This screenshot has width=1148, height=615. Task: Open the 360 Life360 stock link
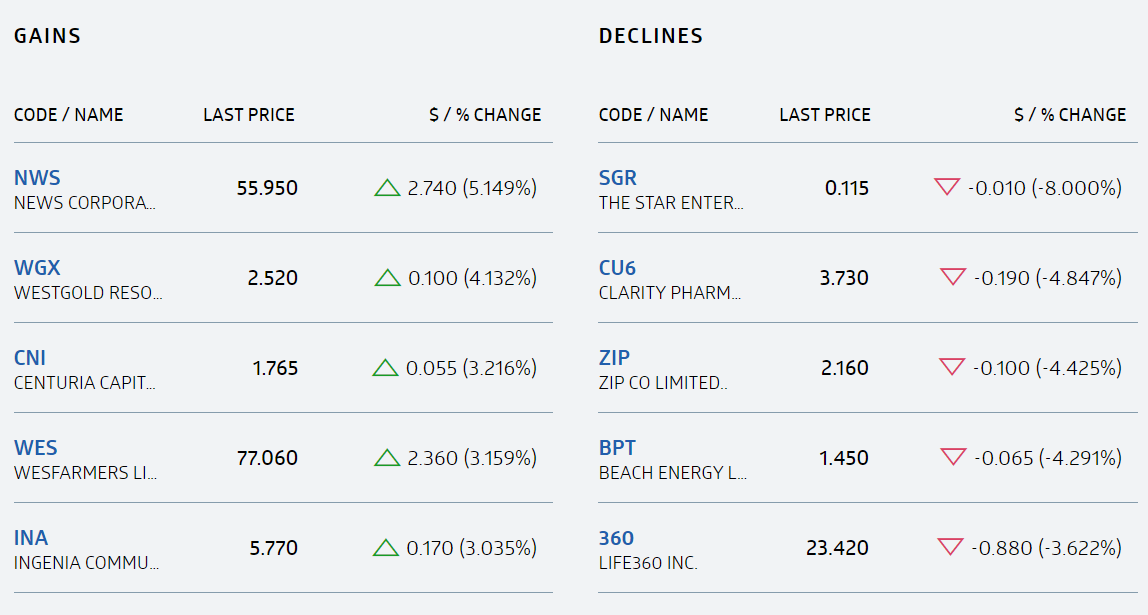[x=616, y=538]
